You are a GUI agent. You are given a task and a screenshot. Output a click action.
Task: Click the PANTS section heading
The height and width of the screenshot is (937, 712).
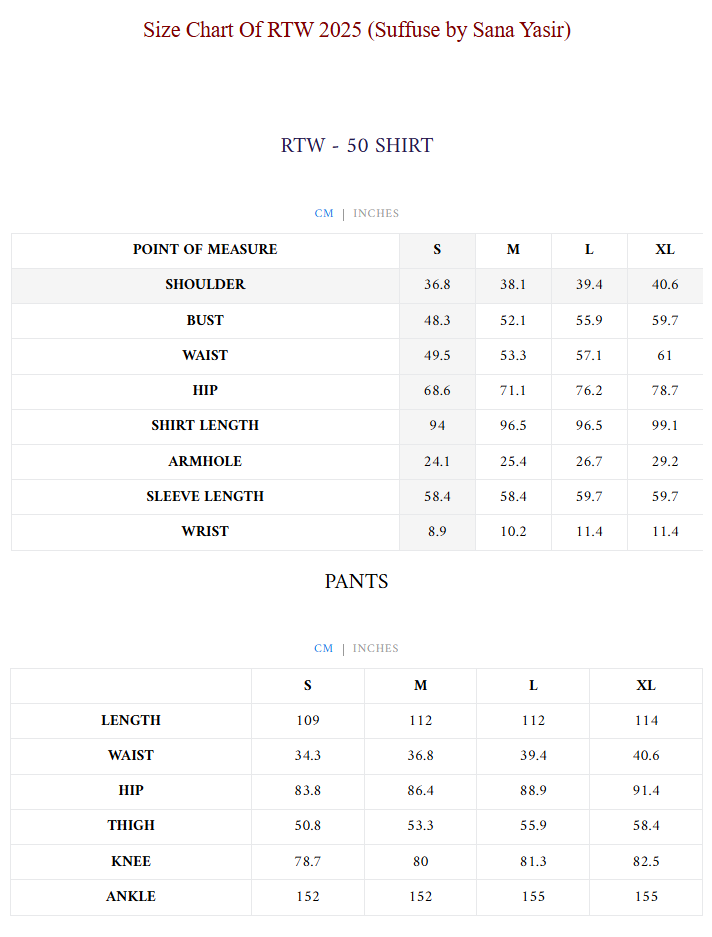tap(356, 581)
